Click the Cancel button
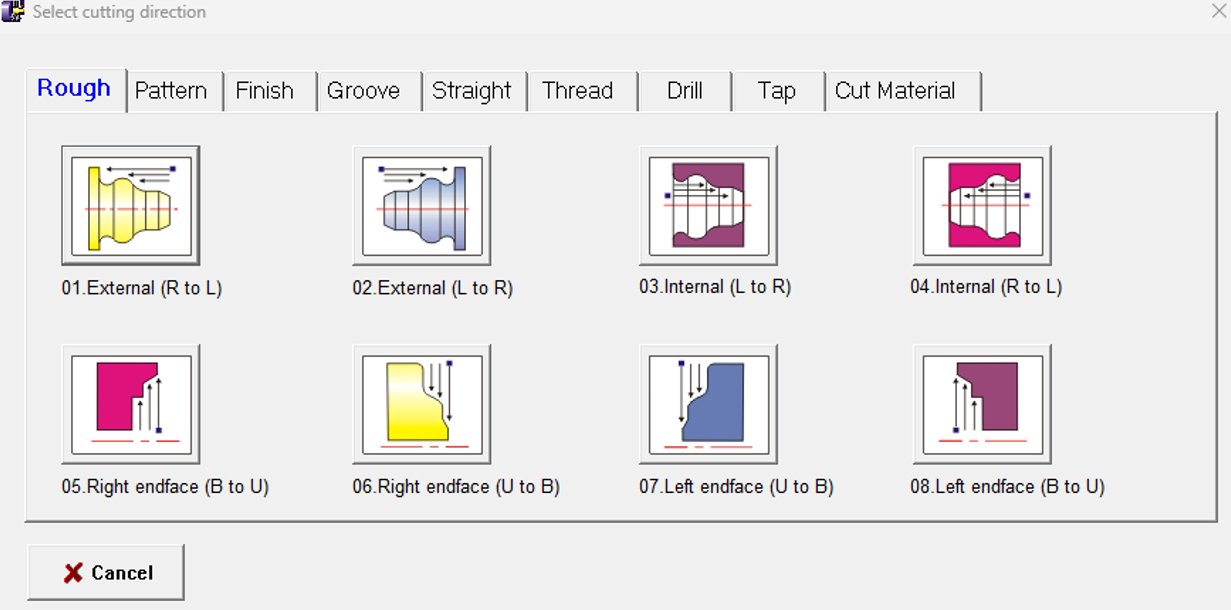 coord(106,572)
